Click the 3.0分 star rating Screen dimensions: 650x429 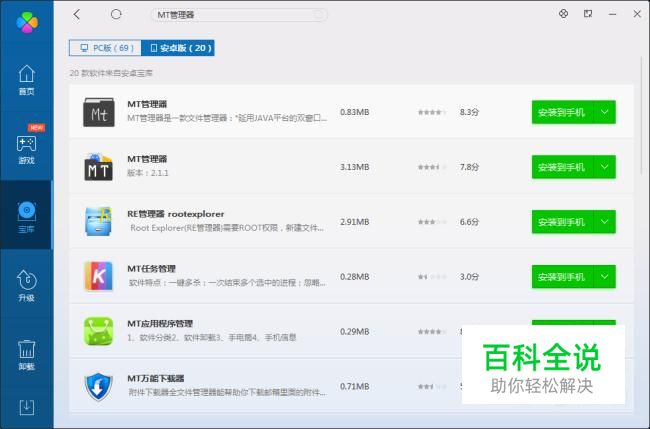432,276
